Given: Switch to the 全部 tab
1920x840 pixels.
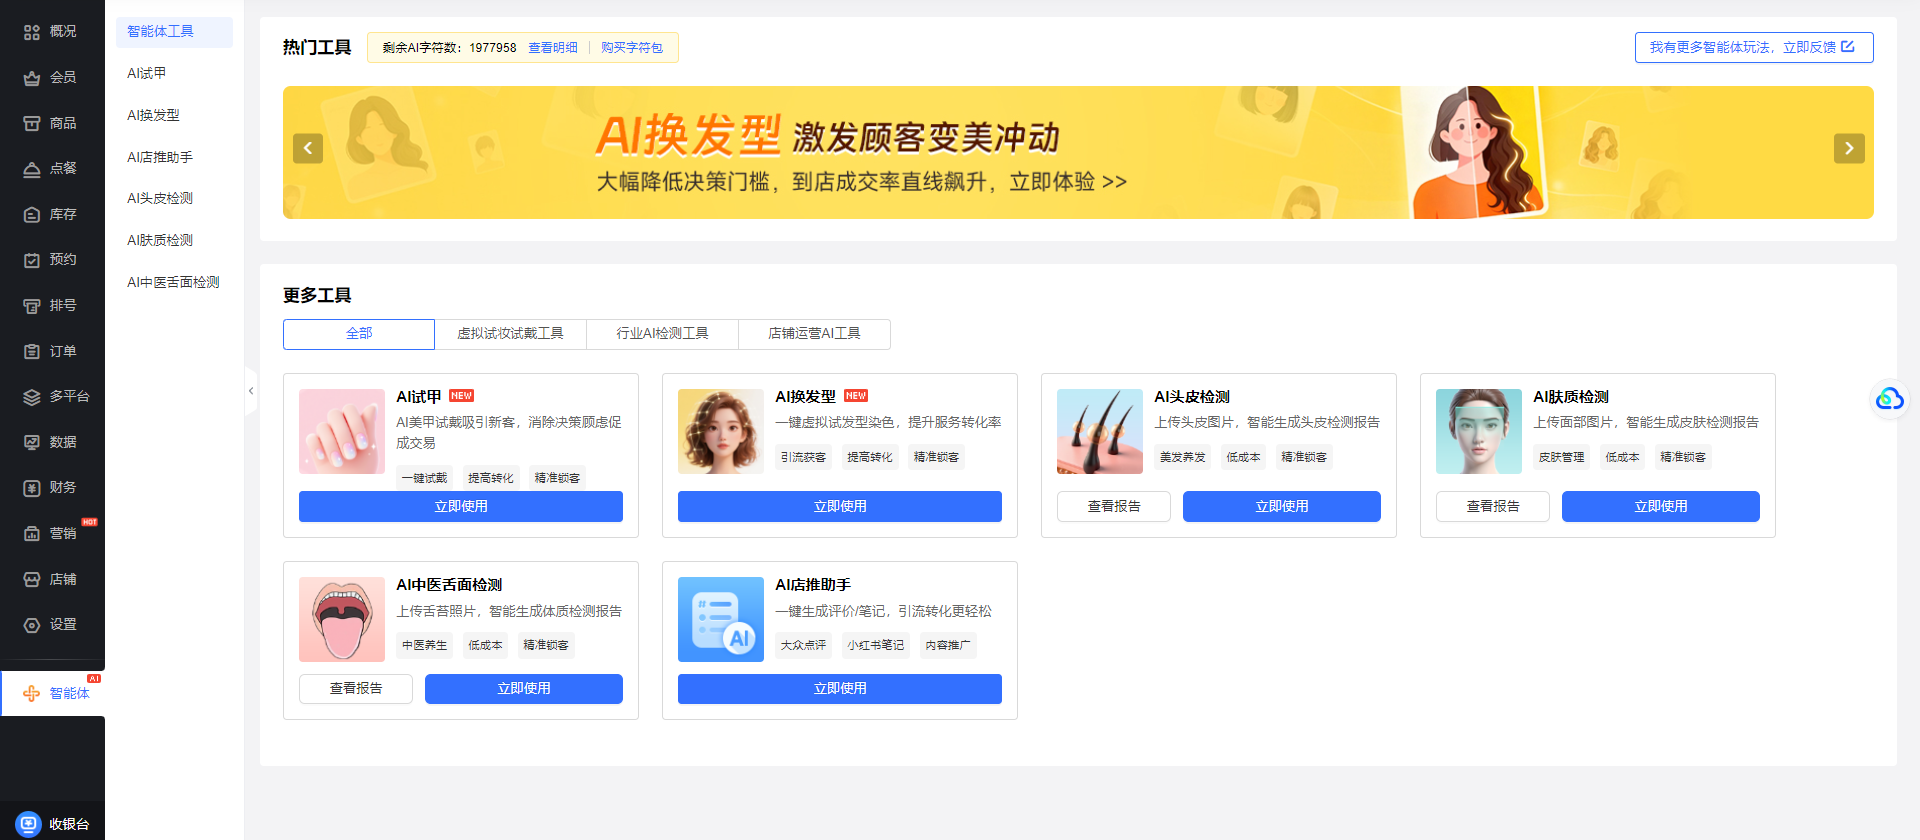Looking at the screenshot, I should click(x=359, y=334).
